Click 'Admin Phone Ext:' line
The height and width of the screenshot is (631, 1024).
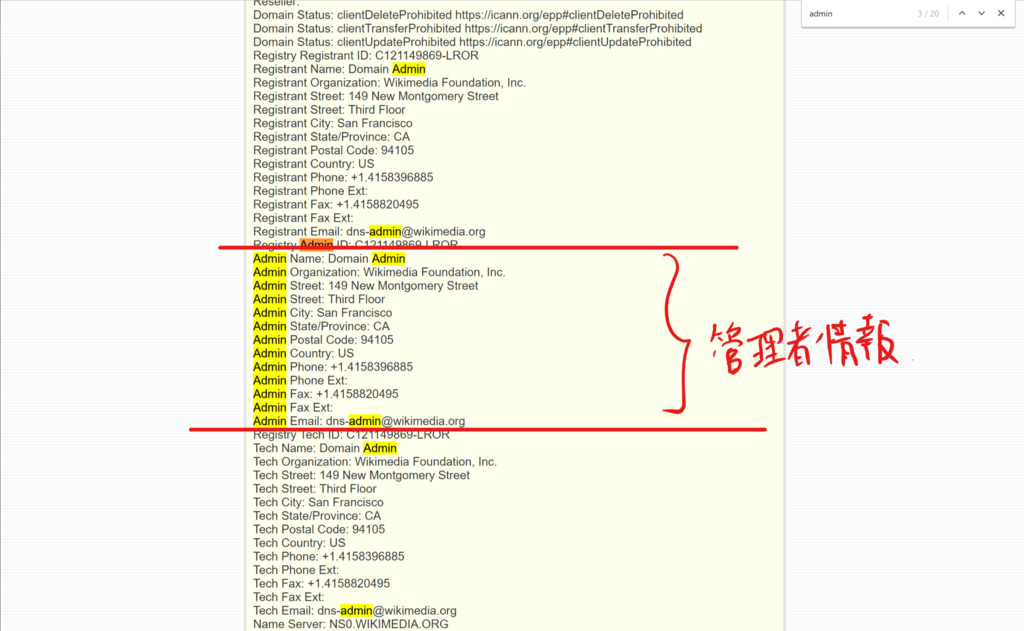(300, 381)
